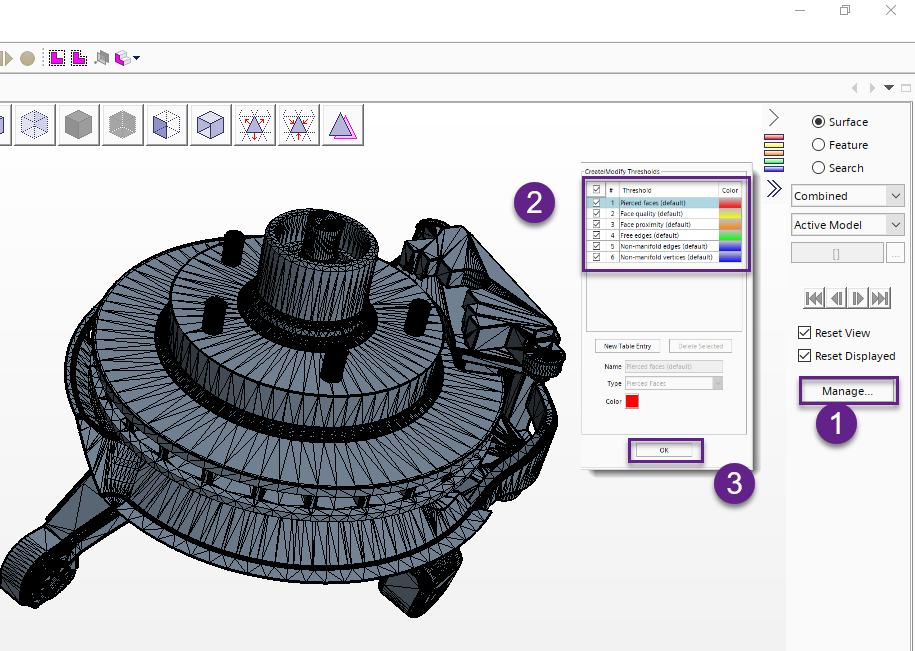The height and width of the screenshot is (651, 915).
Task: Click the left tab scroll arrow
Action: (x=855, y=88)
